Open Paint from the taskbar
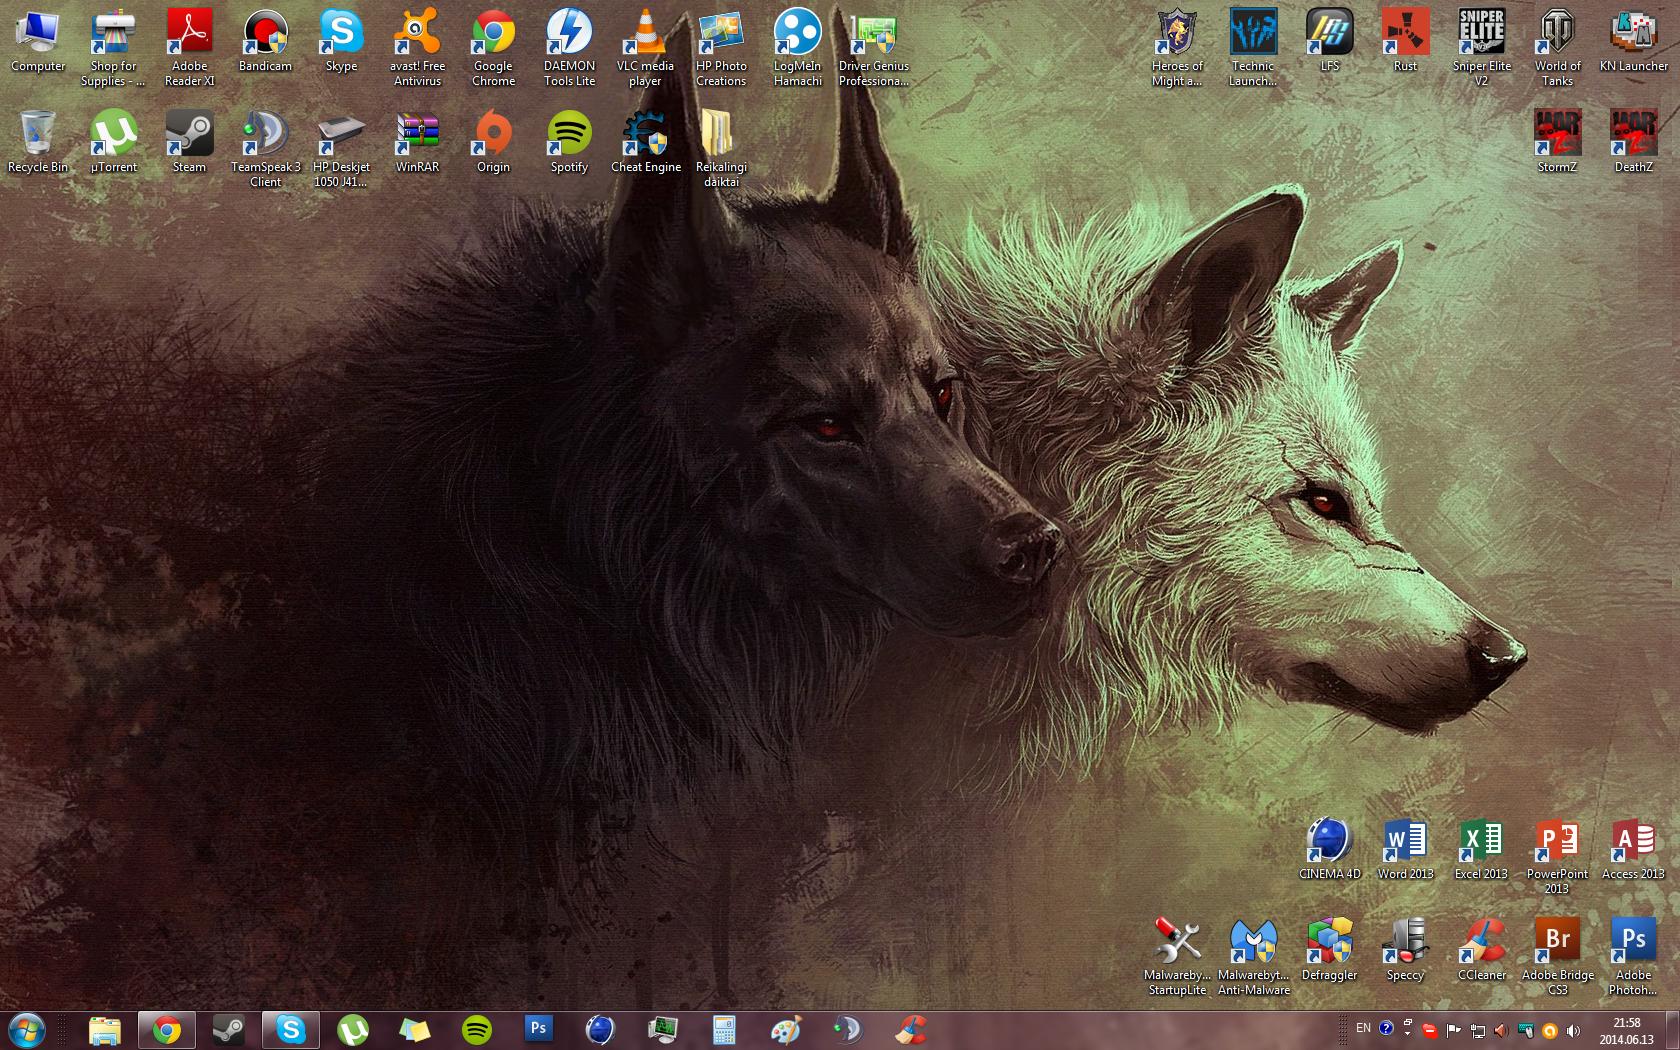The height and width of the screenshot is (1050, 1680). 787,1030
